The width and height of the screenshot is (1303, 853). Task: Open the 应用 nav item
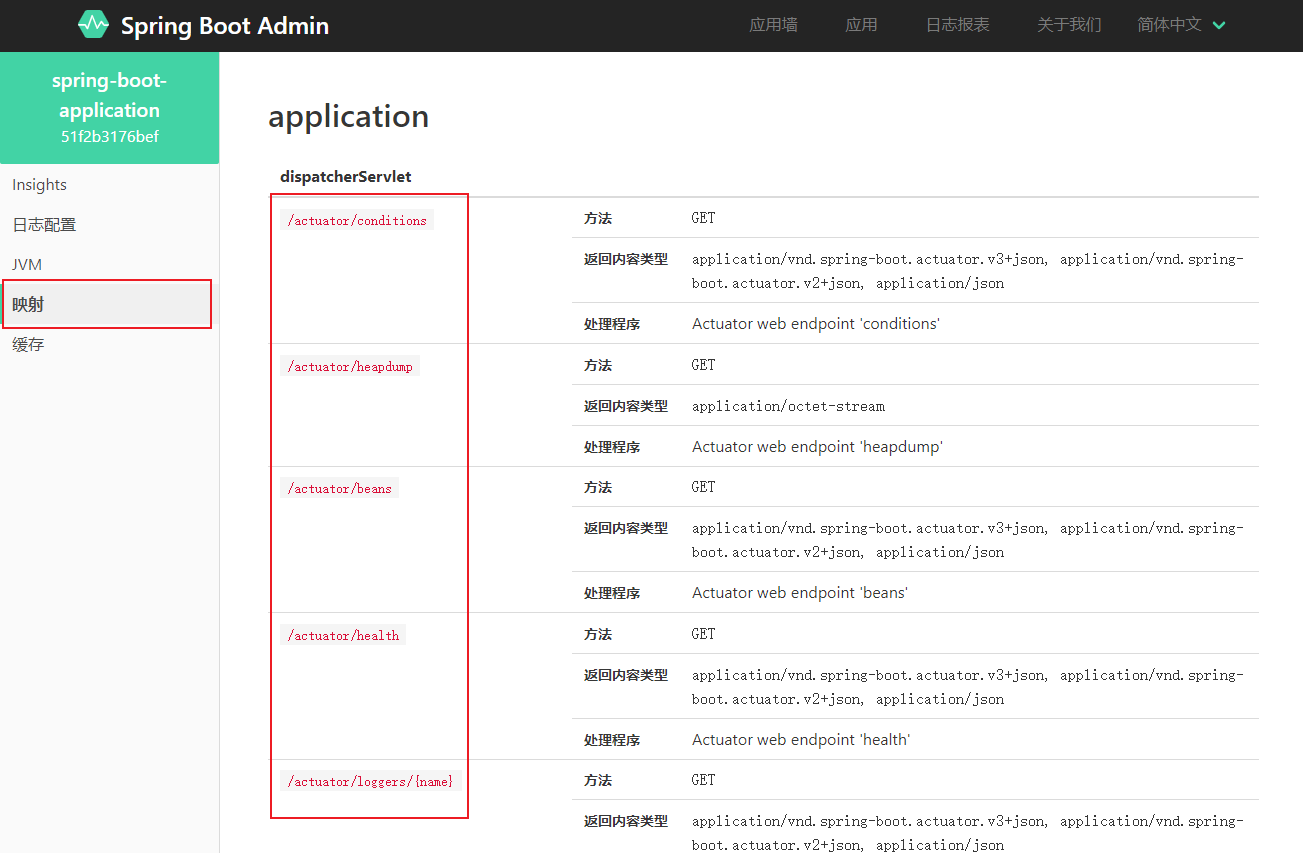[861, 25]
